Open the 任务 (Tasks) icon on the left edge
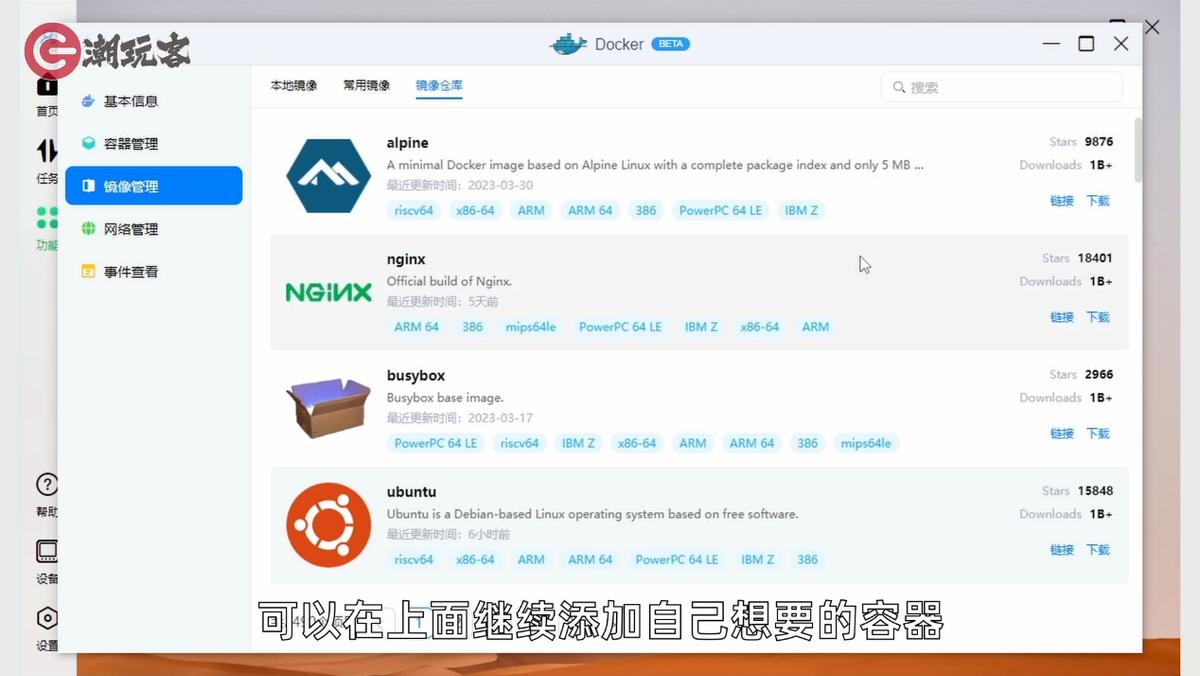The height and width of the screenshot is (676, 1200). 46,150
